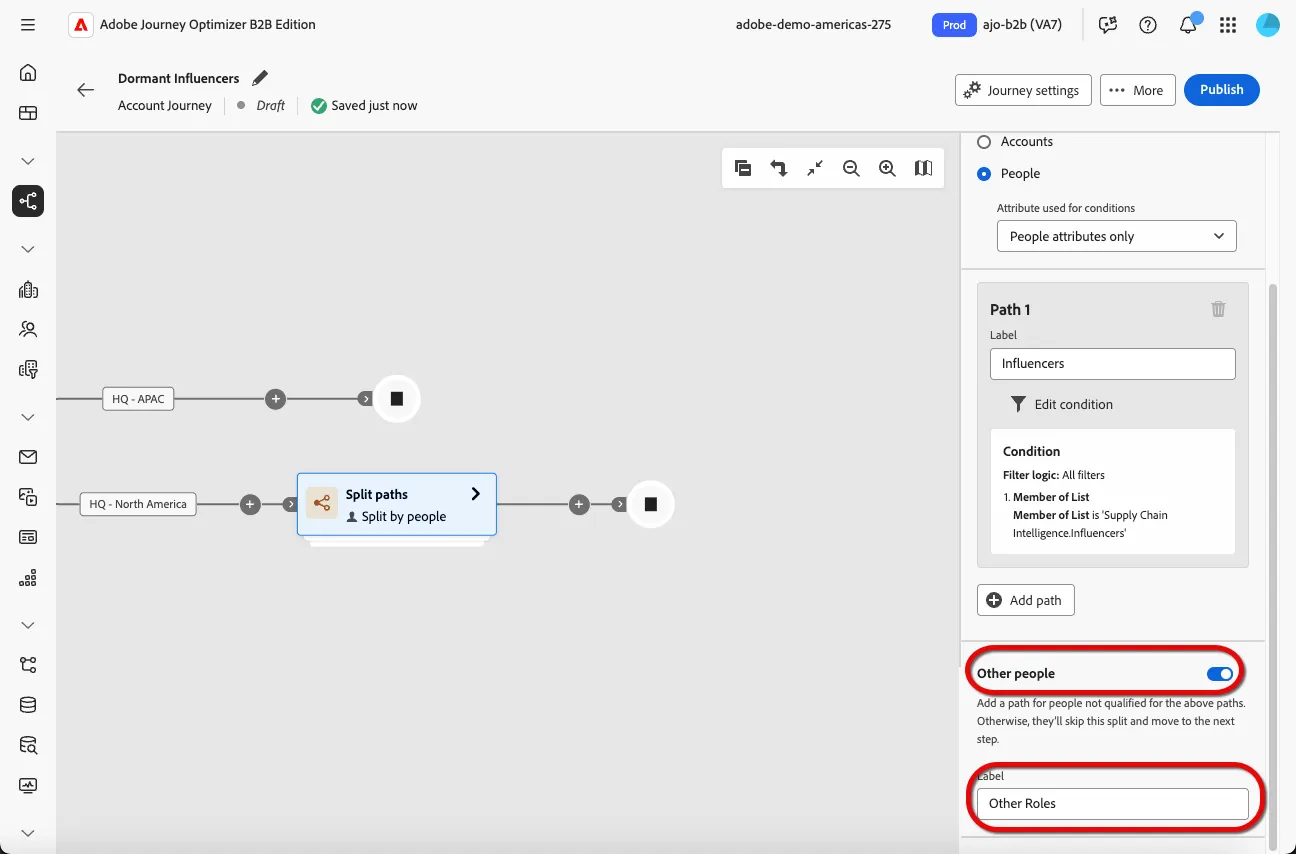
Task: Click the end node on the HQ - APAC path
Action: [x=396, y=399]
